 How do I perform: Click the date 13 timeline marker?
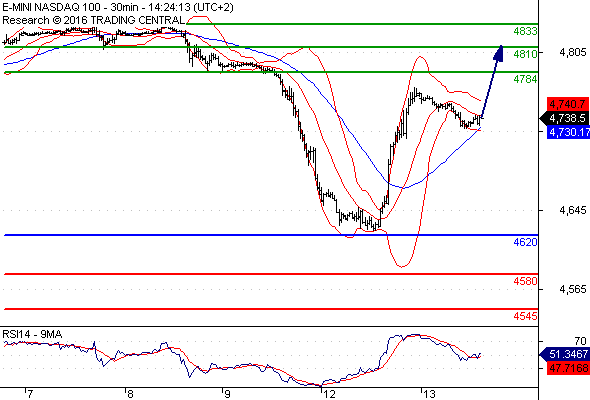[428, 394]
